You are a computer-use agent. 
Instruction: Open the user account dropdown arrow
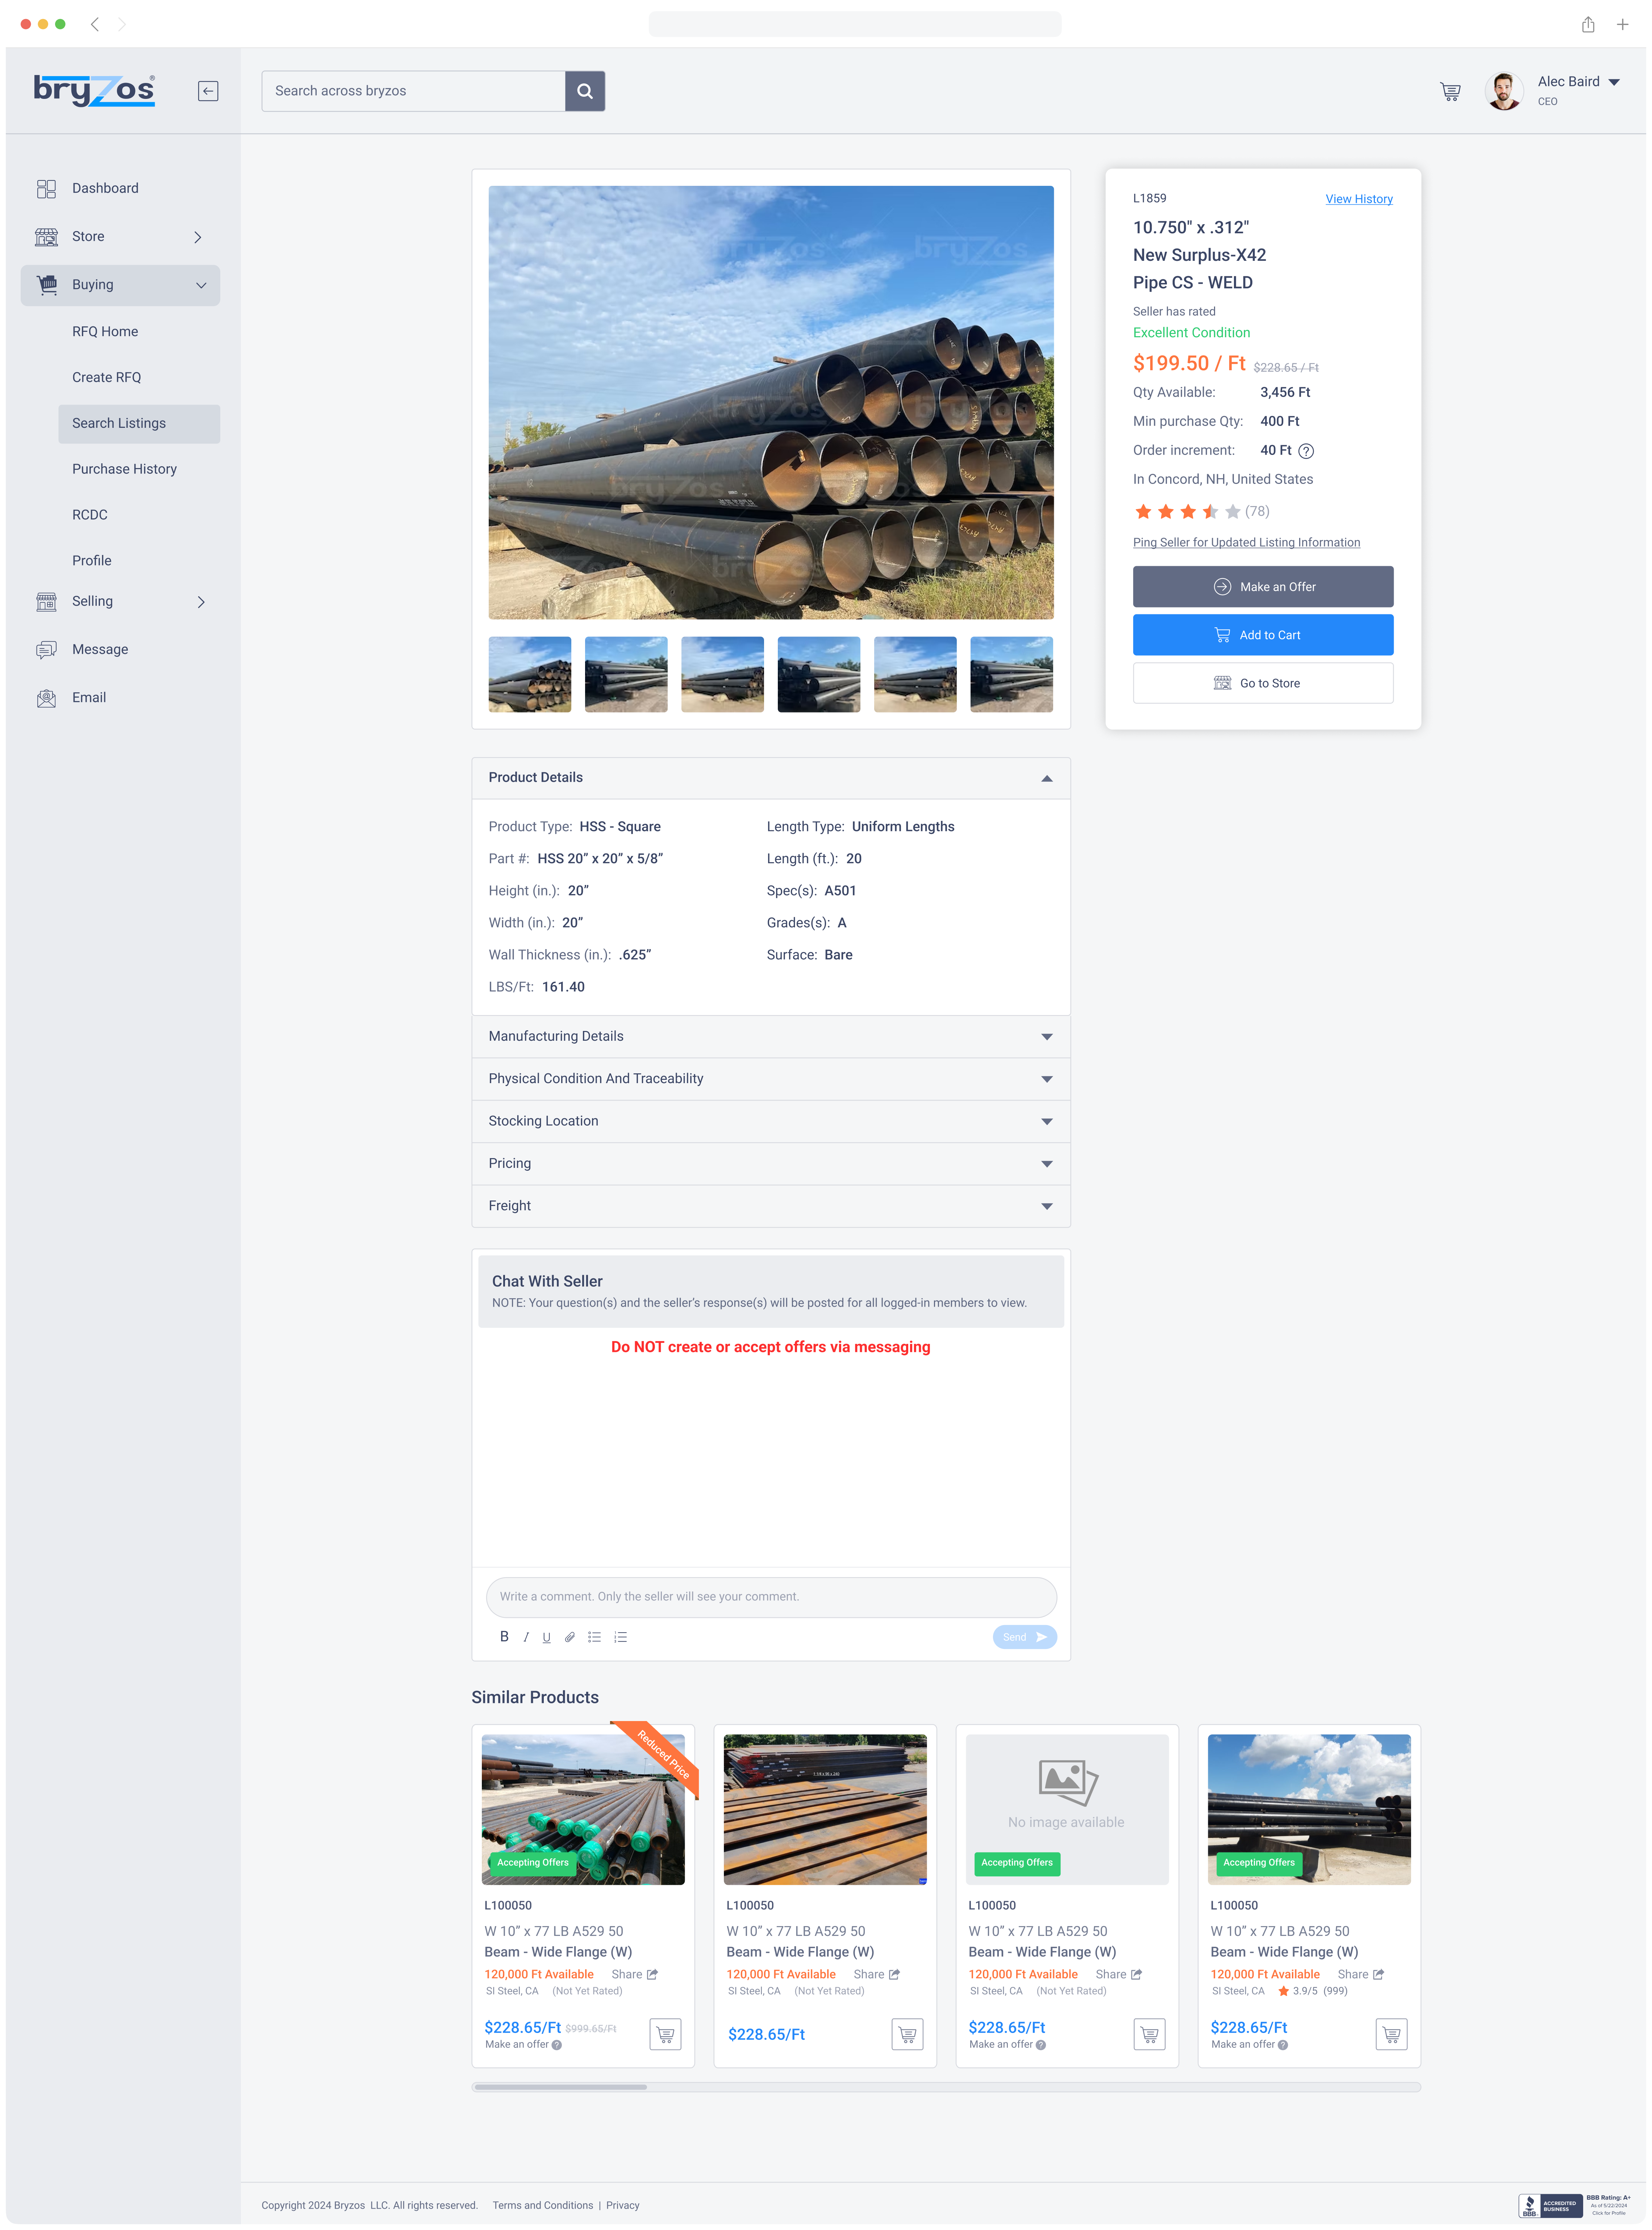pyautogui.click(x=1614, y=82)
